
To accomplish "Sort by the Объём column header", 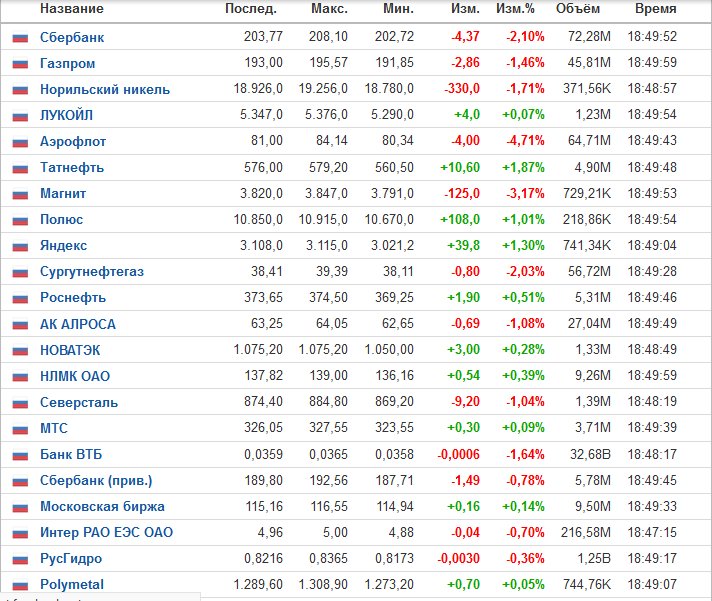I will click(578, 9).
